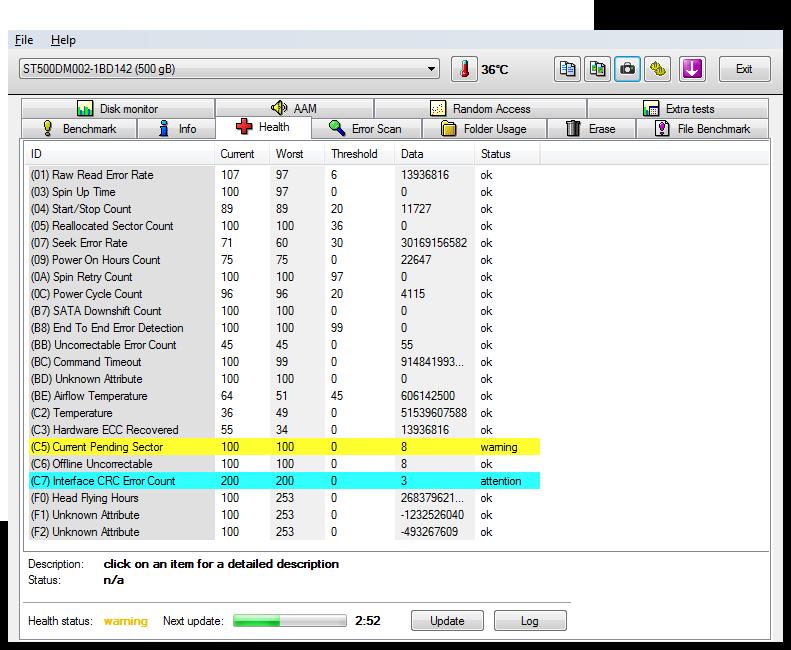This screenshot has width=791, height=650.
Task: Click the camera save screenshot icon
Action: [x=627, y=69]
